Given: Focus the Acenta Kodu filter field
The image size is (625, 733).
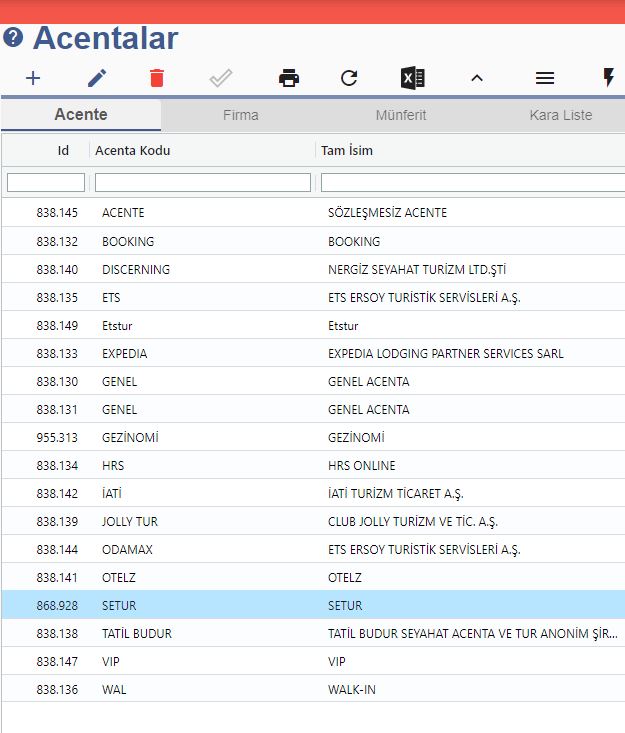Looking at the screenshot, I should click(203, 182).
